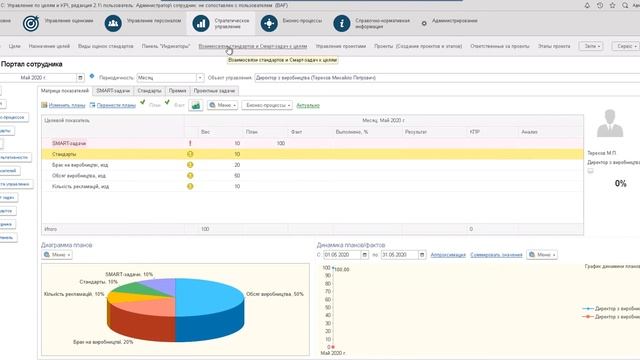Open the Меню dropdown under Диаграмма планов
The height and width of the screenshot is (360, 640).
click(57, 255)
